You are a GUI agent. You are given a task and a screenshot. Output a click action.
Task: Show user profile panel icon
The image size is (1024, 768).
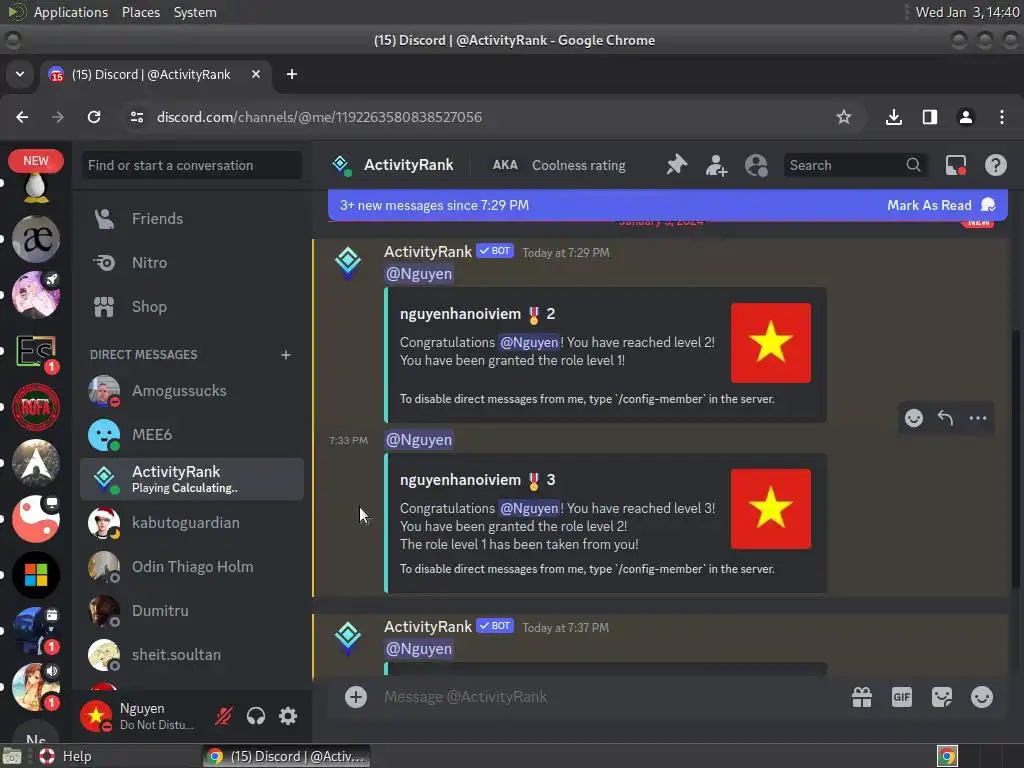pyautogui.click(x=756, y=165)
